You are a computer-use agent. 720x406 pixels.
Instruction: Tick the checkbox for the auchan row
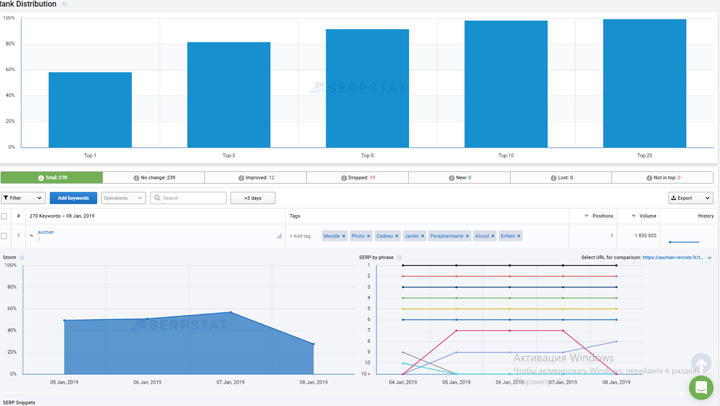4,236
